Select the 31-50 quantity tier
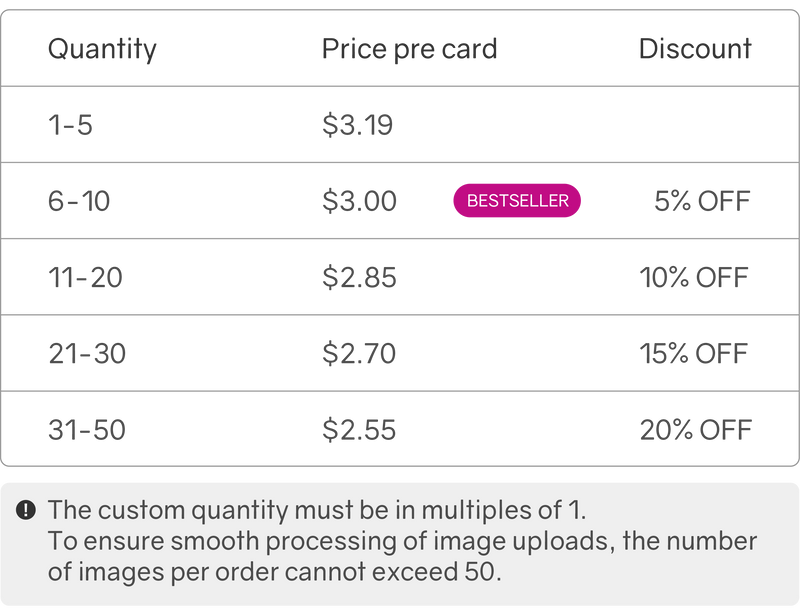 tap(87, 430)
